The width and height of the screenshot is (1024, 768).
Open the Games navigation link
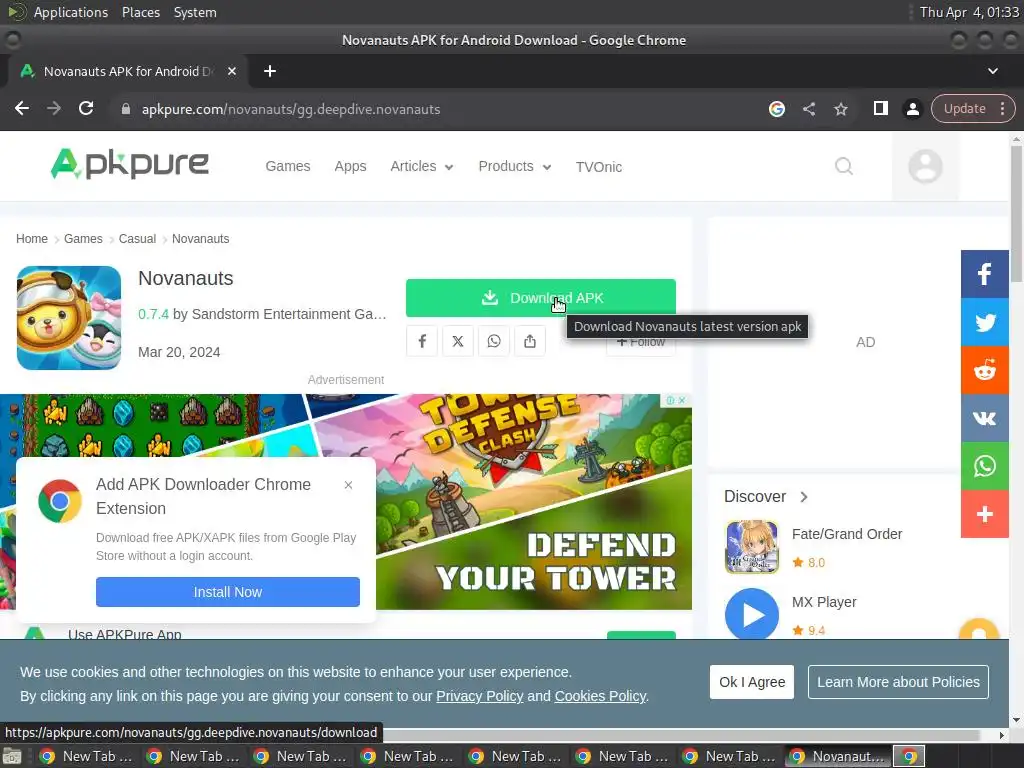pos(287,167)
